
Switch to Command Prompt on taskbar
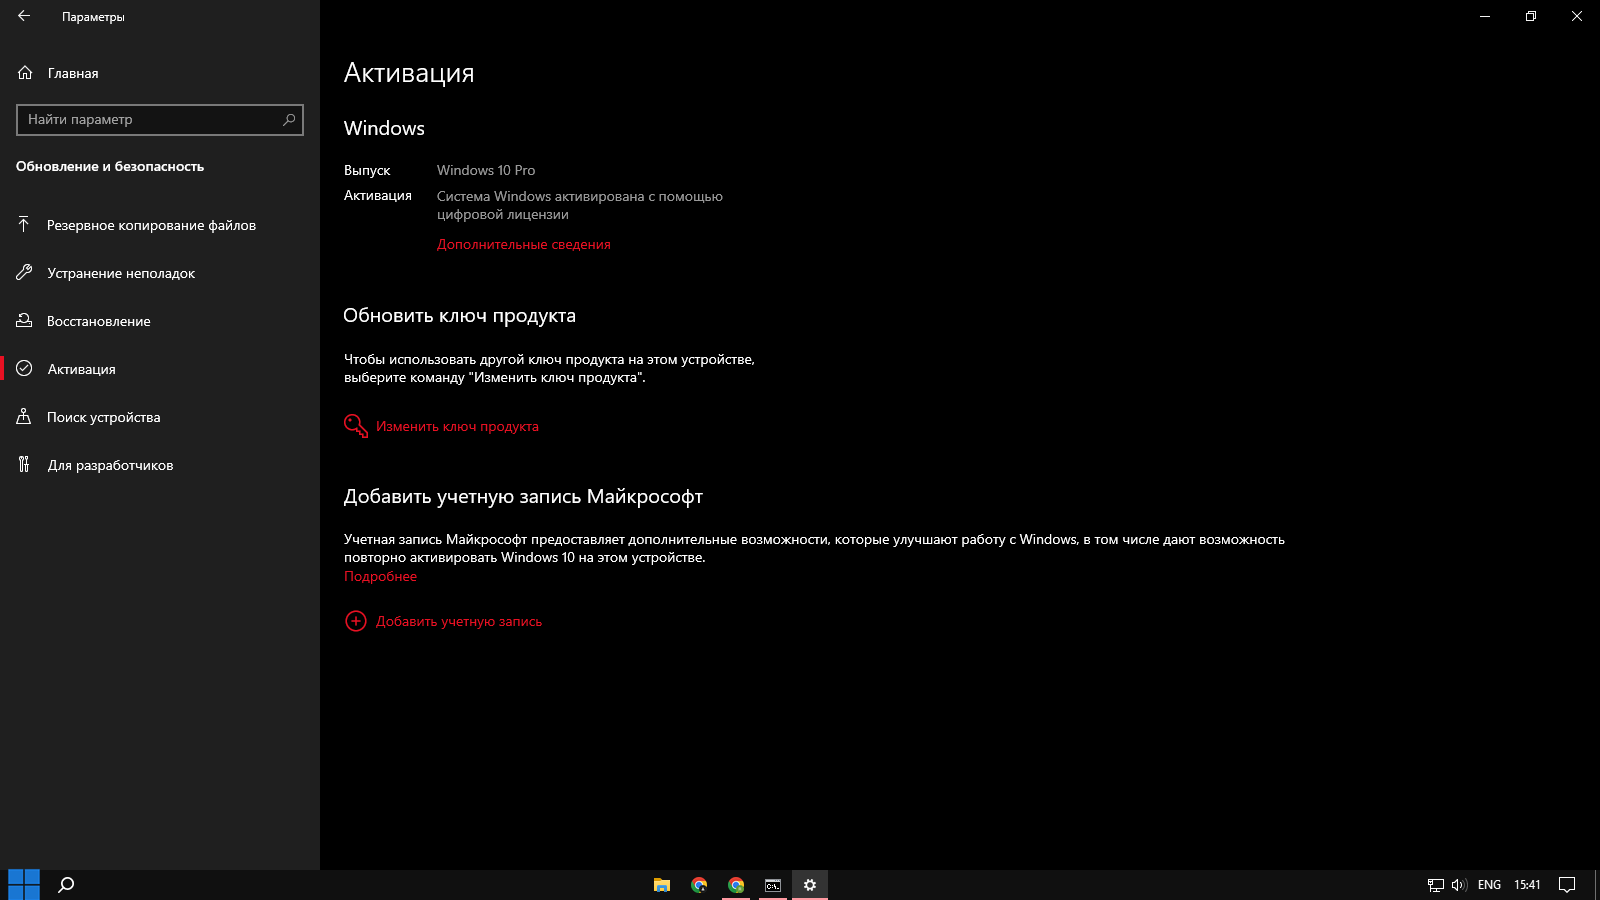[773, 885]
